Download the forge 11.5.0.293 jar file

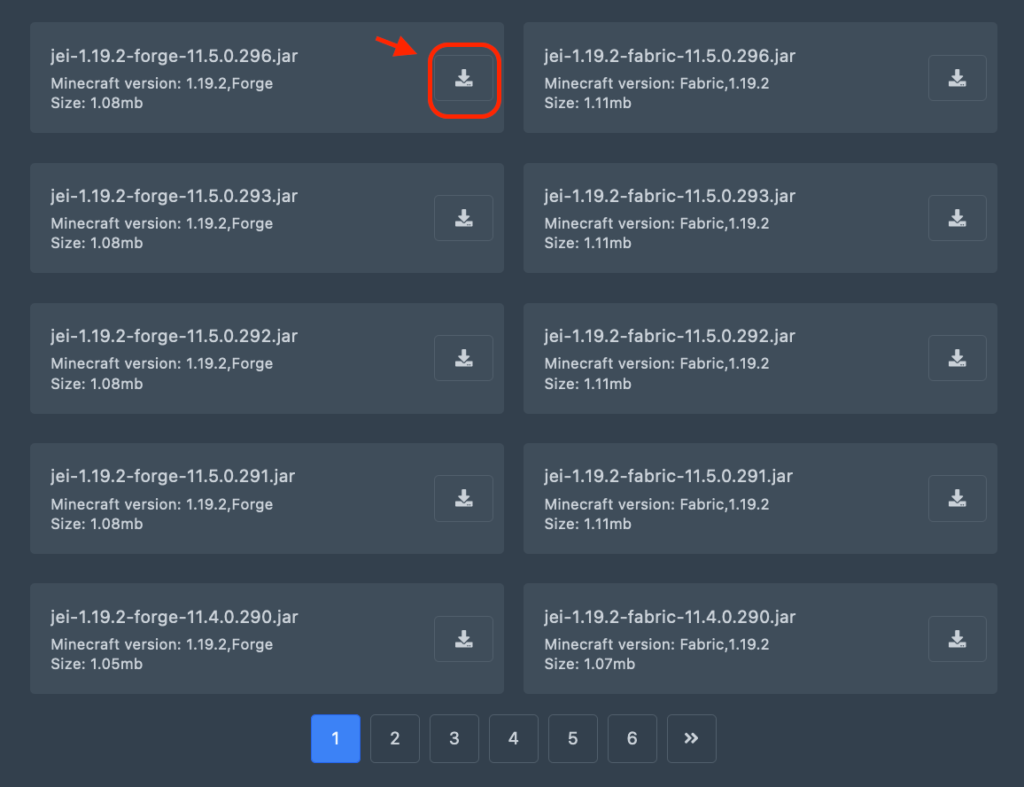(463, 218)
